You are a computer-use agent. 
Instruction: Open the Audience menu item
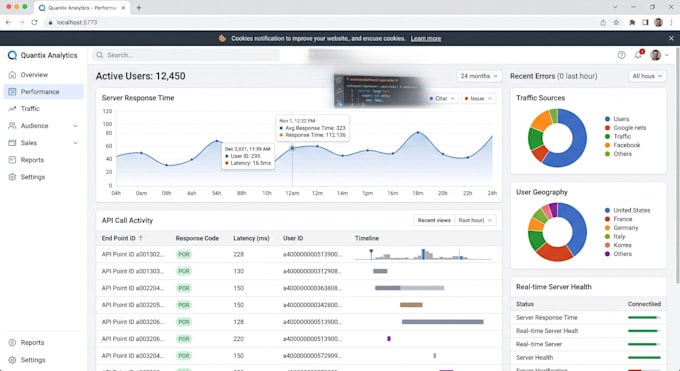[x=43, y=125]
